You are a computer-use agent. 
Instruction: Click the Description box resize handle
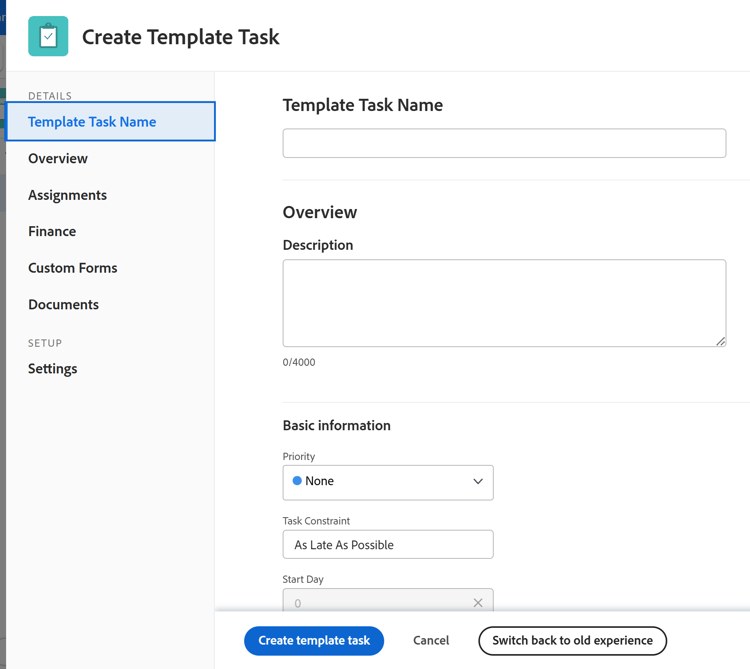click(720, 341)
